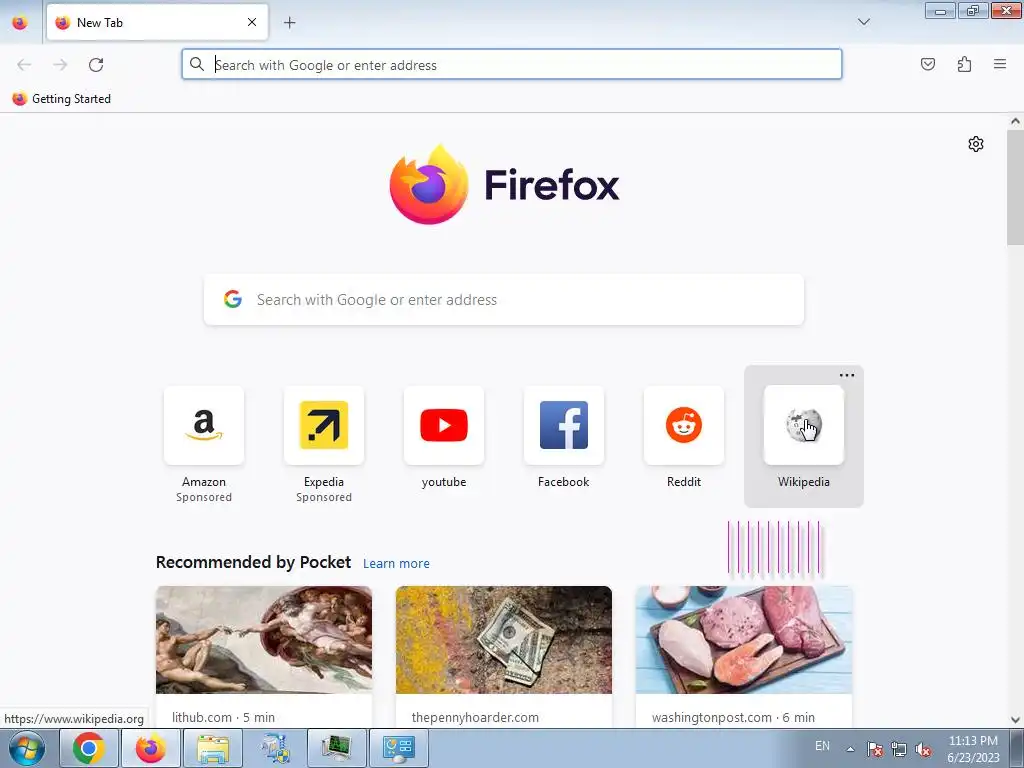The height and width of the screenshot is (768, 1024).
Task: Open the Extensions puzzle-piece icon
Action: pyautogui.click(x=965, y=64)
